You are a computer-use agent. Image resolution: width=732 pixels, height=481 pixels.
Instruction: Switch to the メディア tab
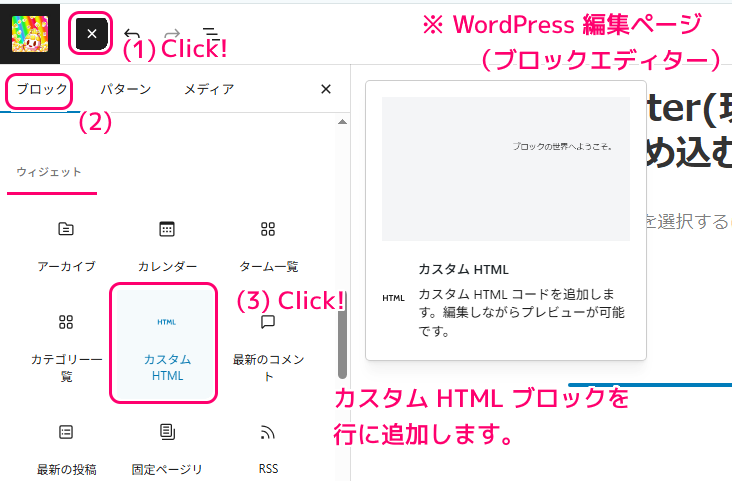[209, 89]
